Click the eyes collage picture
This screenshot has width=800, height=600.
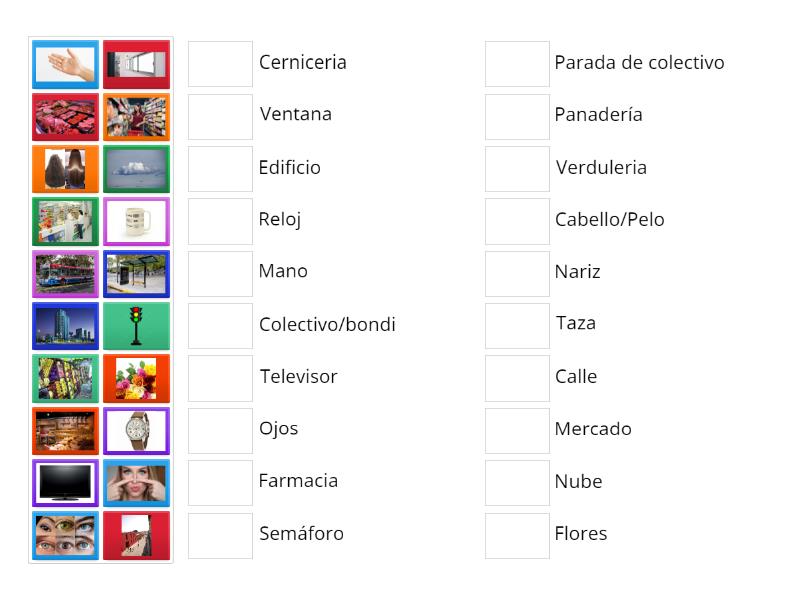click(65, 533)
